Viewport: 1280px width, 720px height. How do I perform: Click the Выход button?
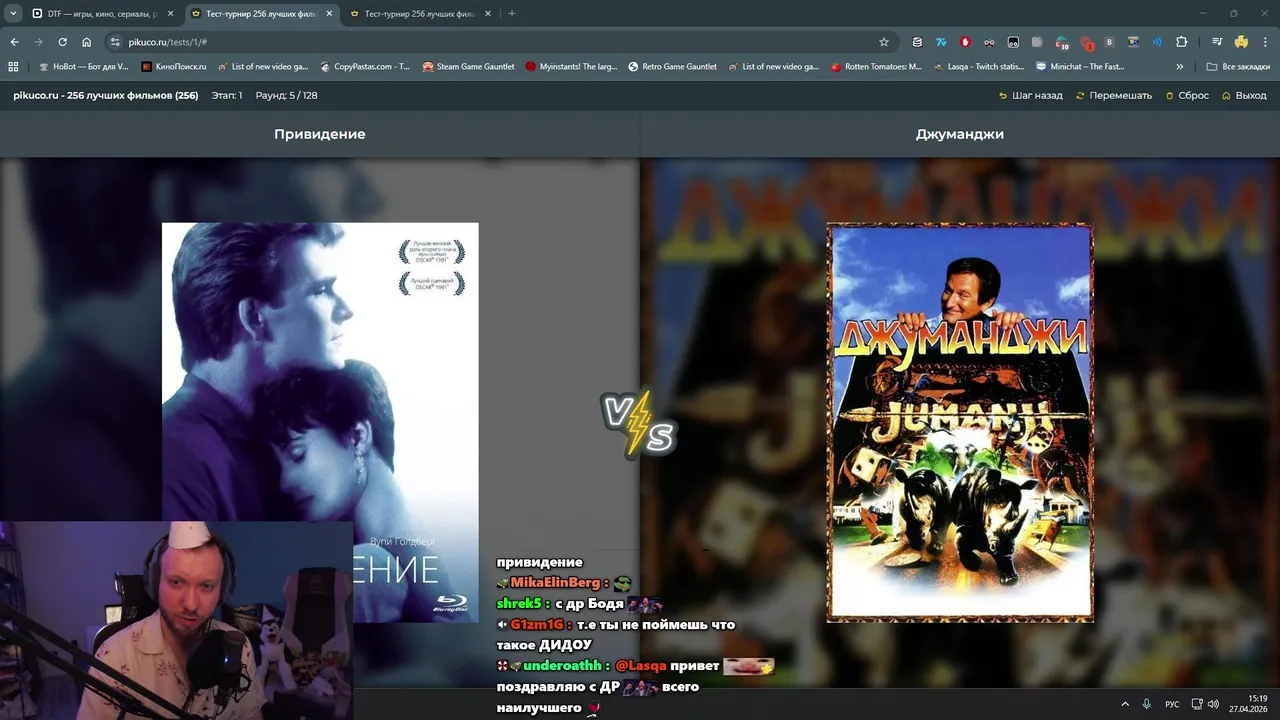1244,96
